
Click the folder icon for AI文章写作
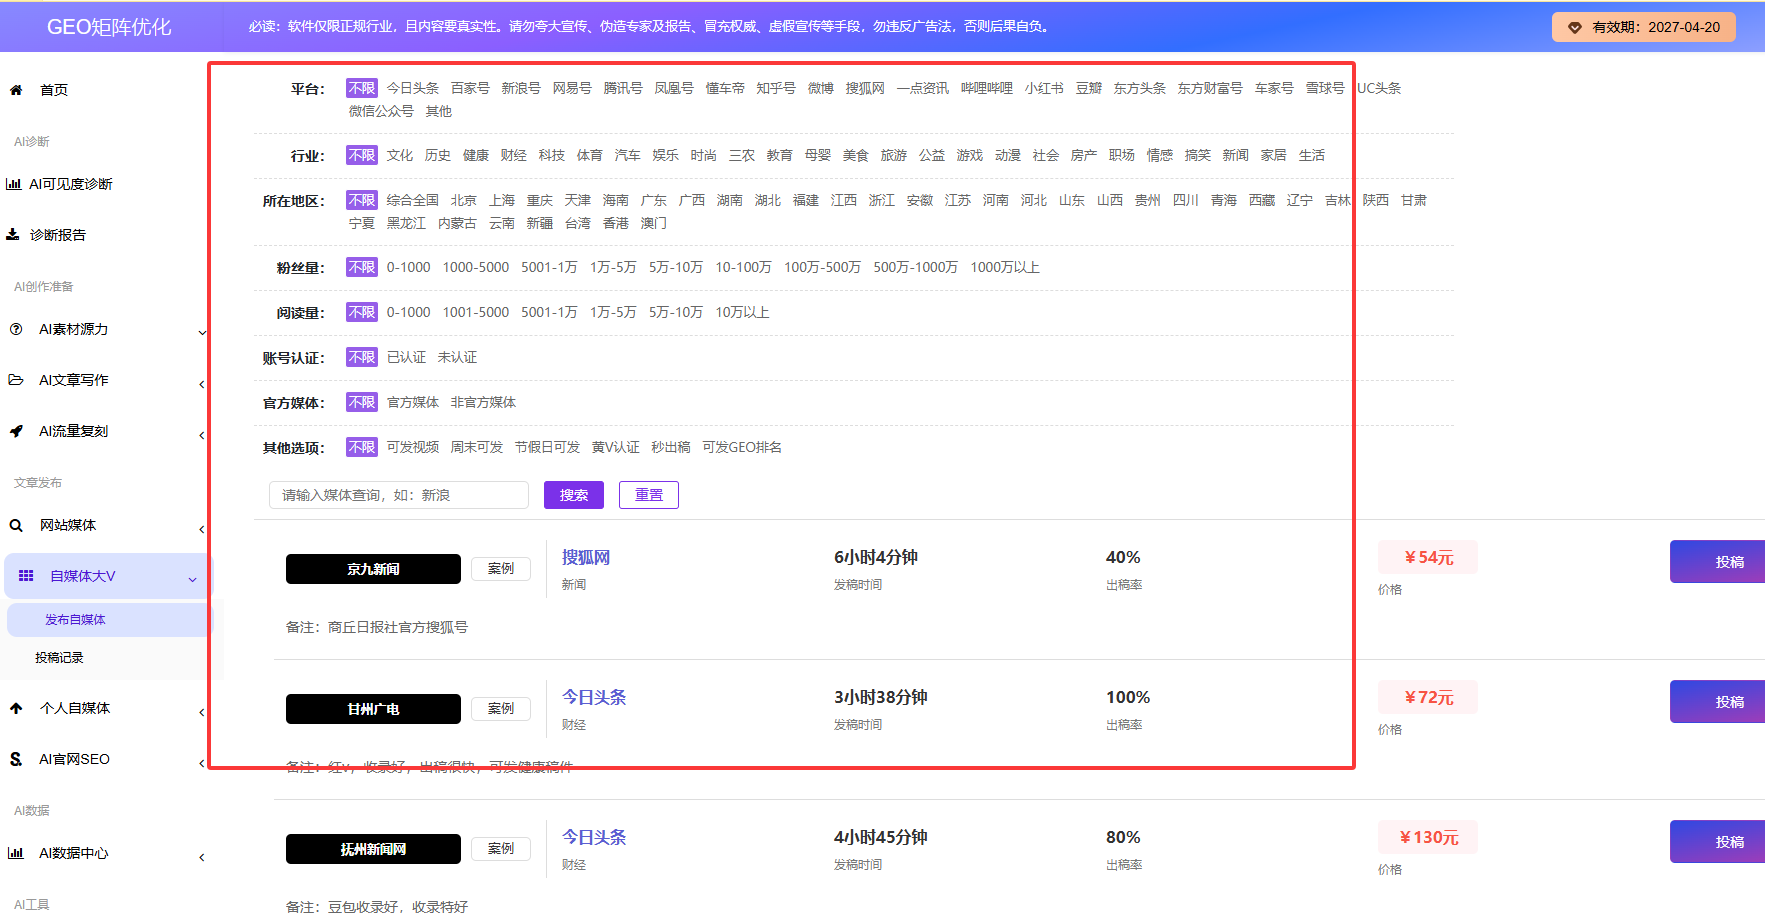[16, 380]
